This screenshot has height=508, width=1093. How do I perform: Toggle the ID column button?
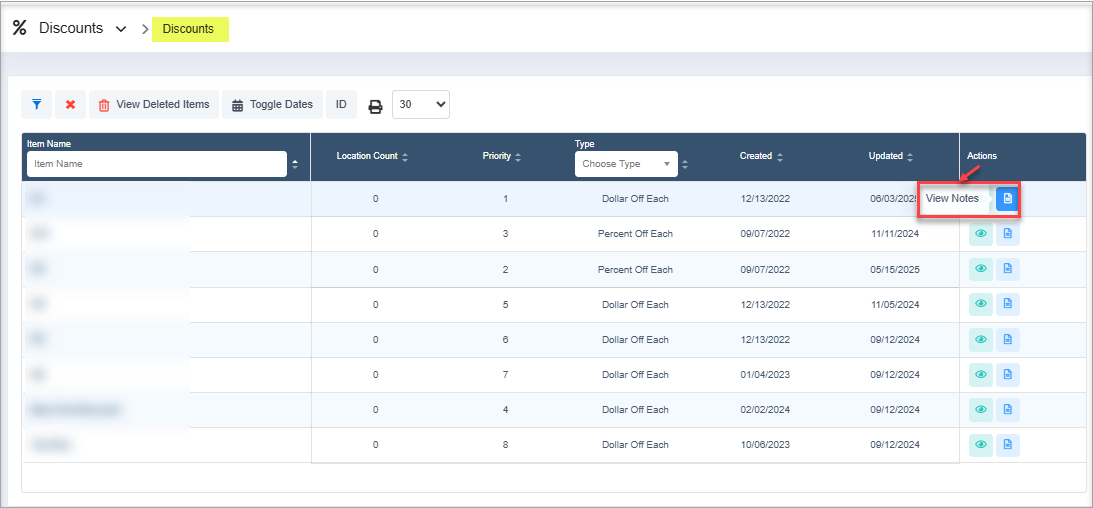(341, 104)
